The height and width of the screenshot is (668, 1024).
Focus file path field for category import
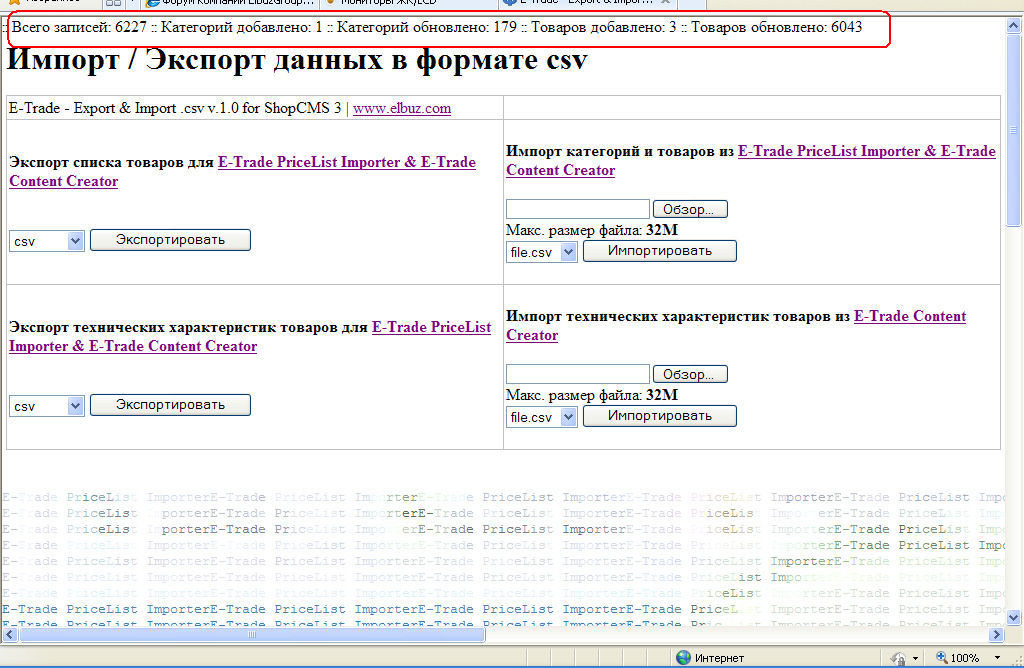click(x=578, y=209)
